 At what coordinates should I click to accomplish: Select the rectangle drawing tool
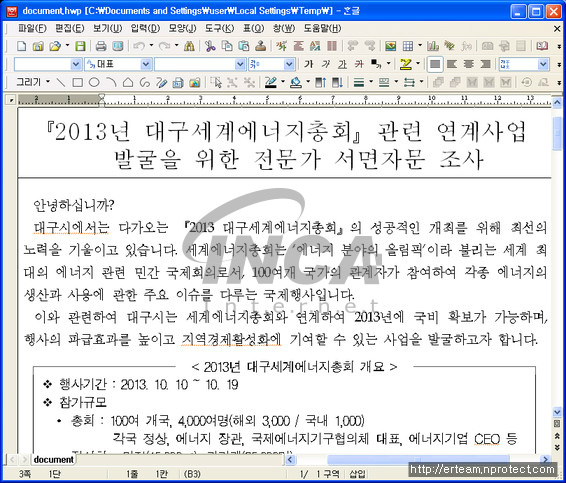[x=77, y=83]
